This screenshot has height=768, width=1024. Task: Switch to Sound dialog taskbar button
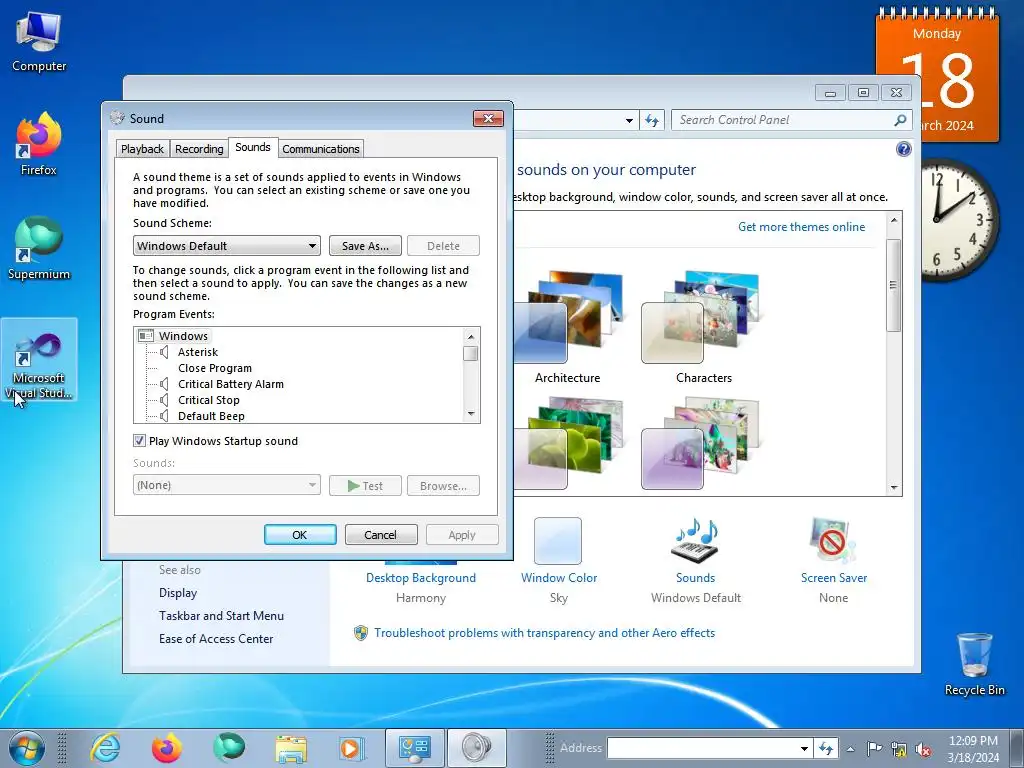476,748
